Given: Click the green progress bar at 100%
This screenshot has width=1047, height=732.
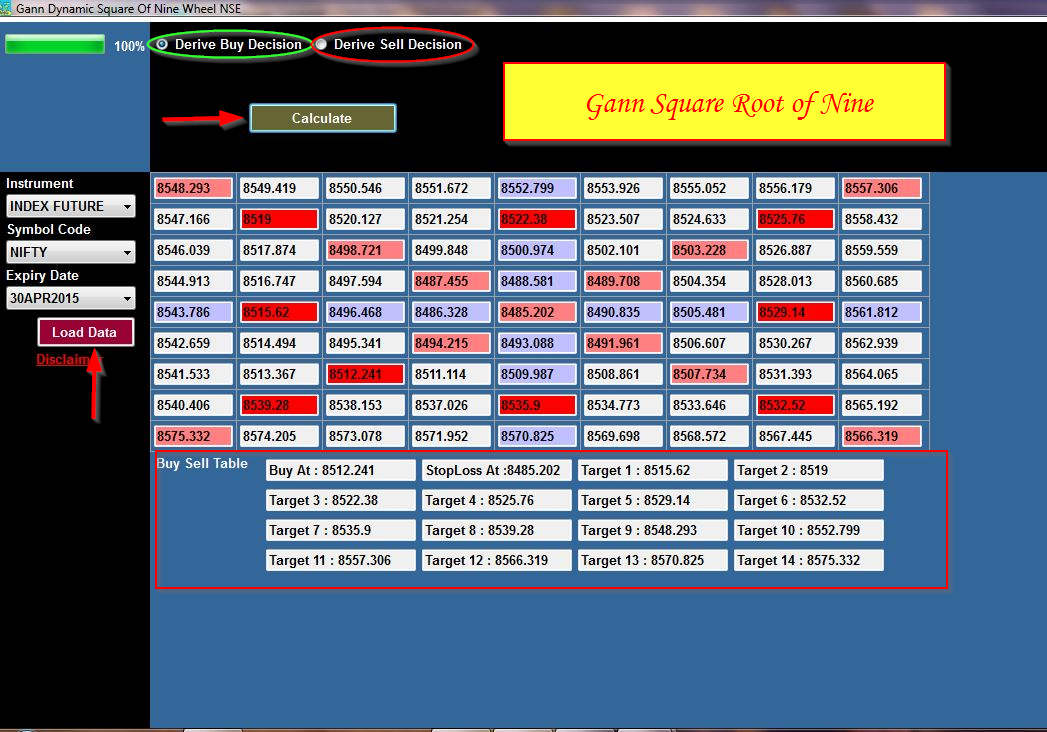Looking at the screenshot, I should click(55, 44).
